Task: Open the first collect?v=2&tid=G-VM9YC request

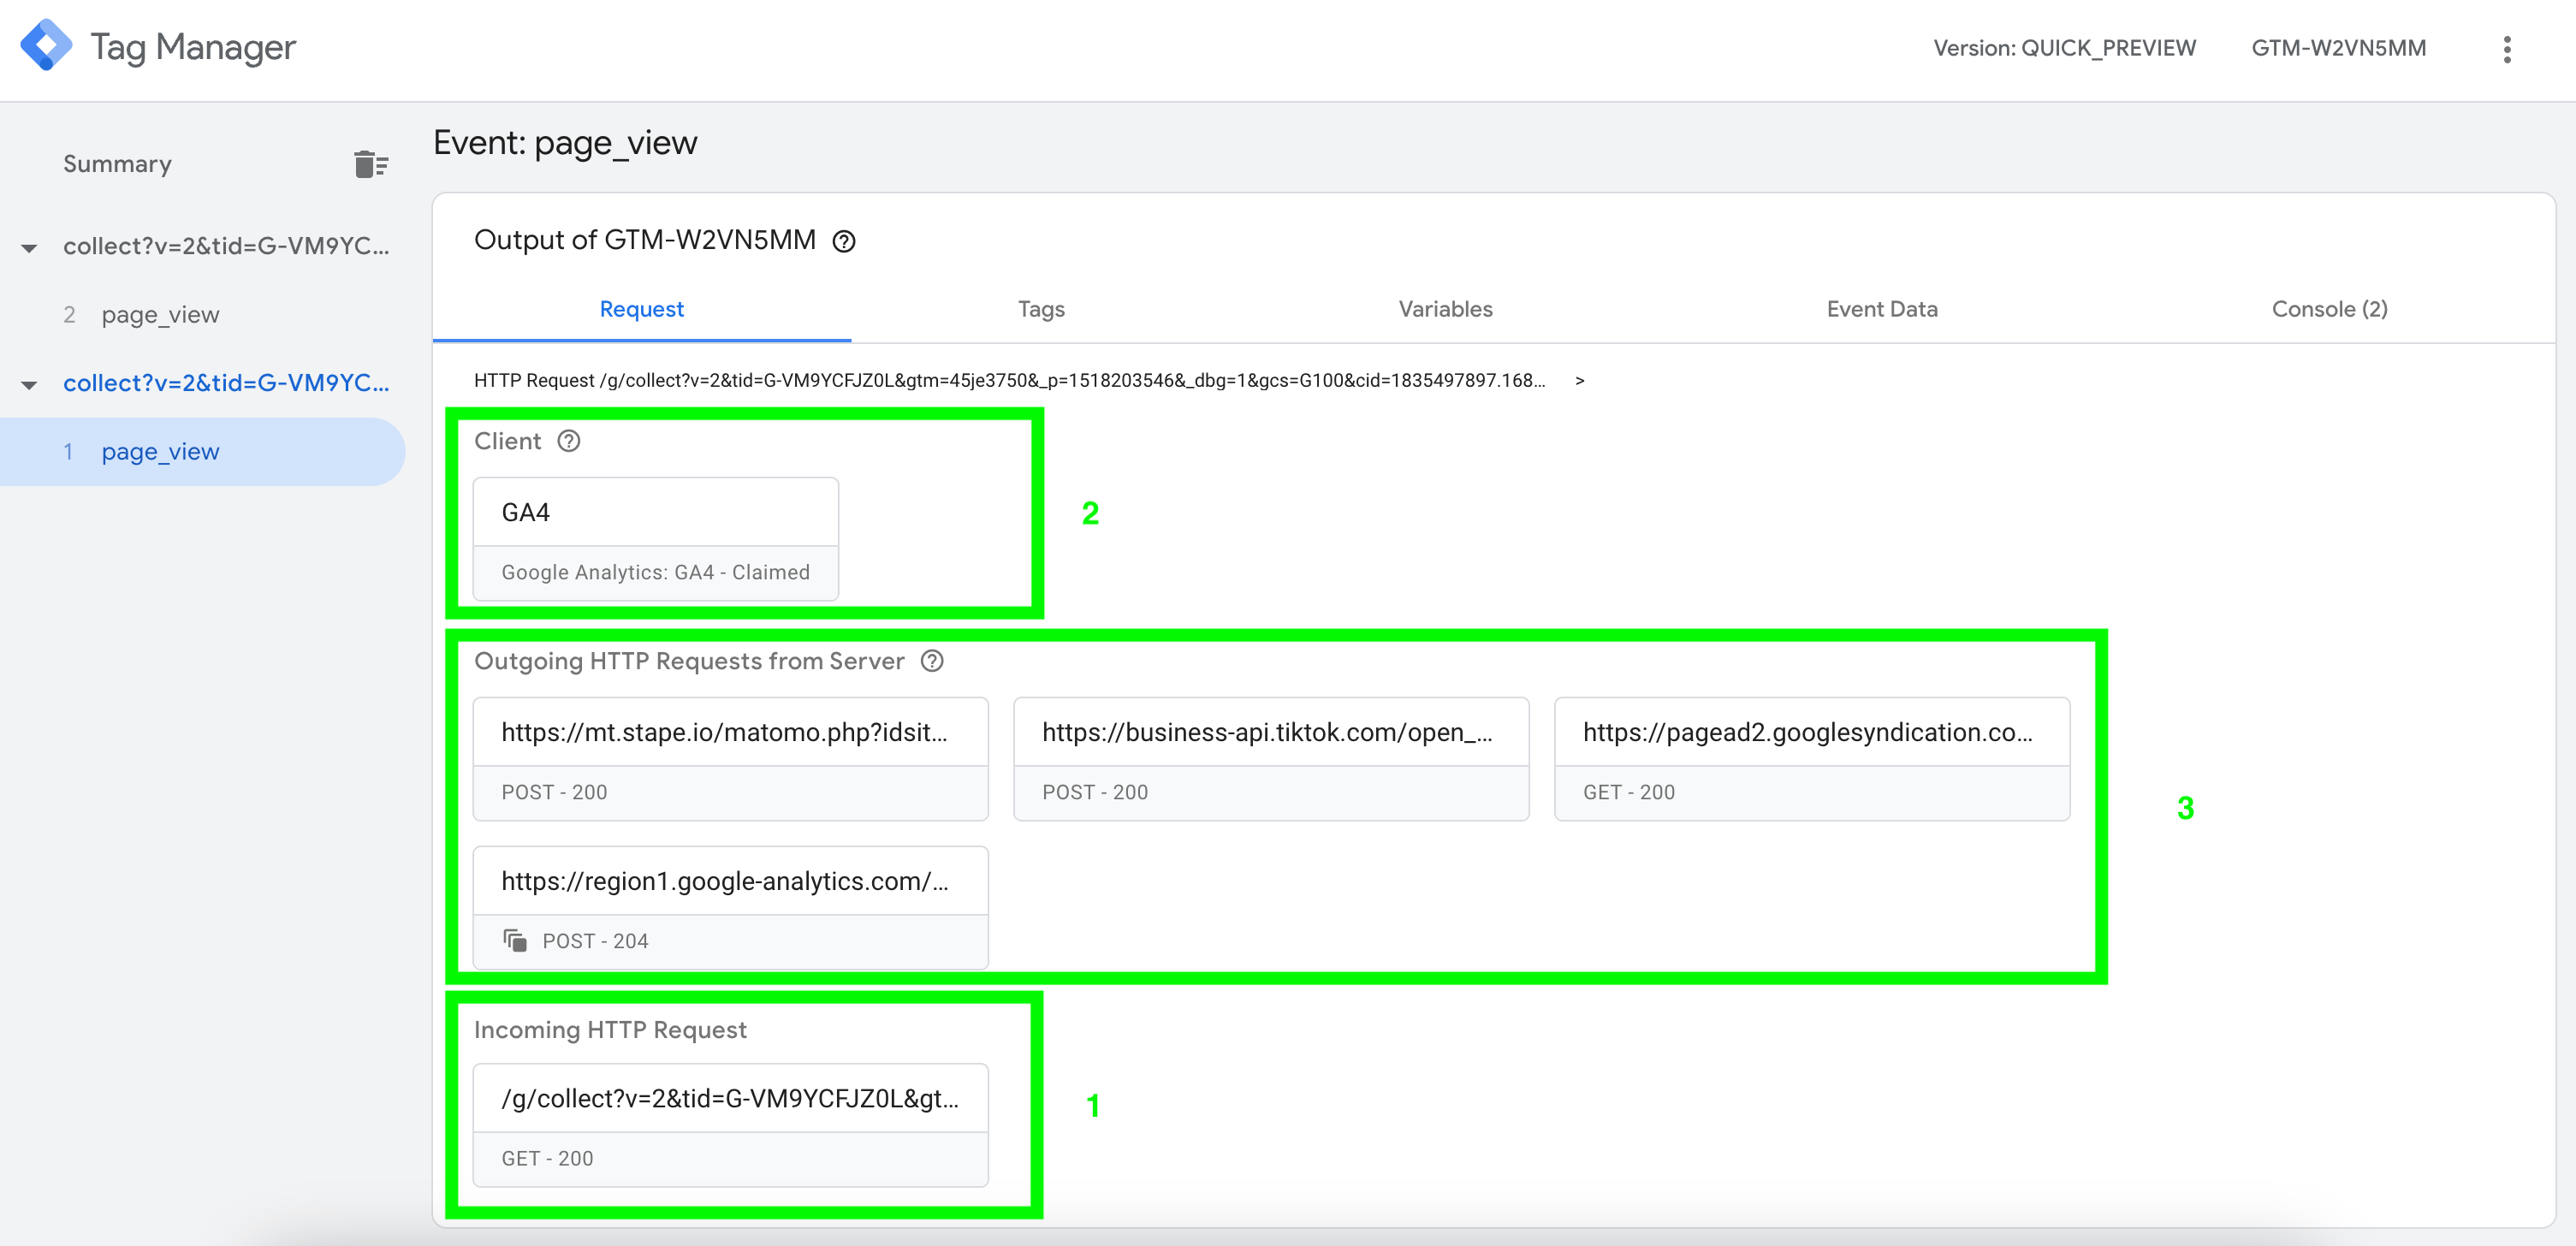Action: click(226, 246)
